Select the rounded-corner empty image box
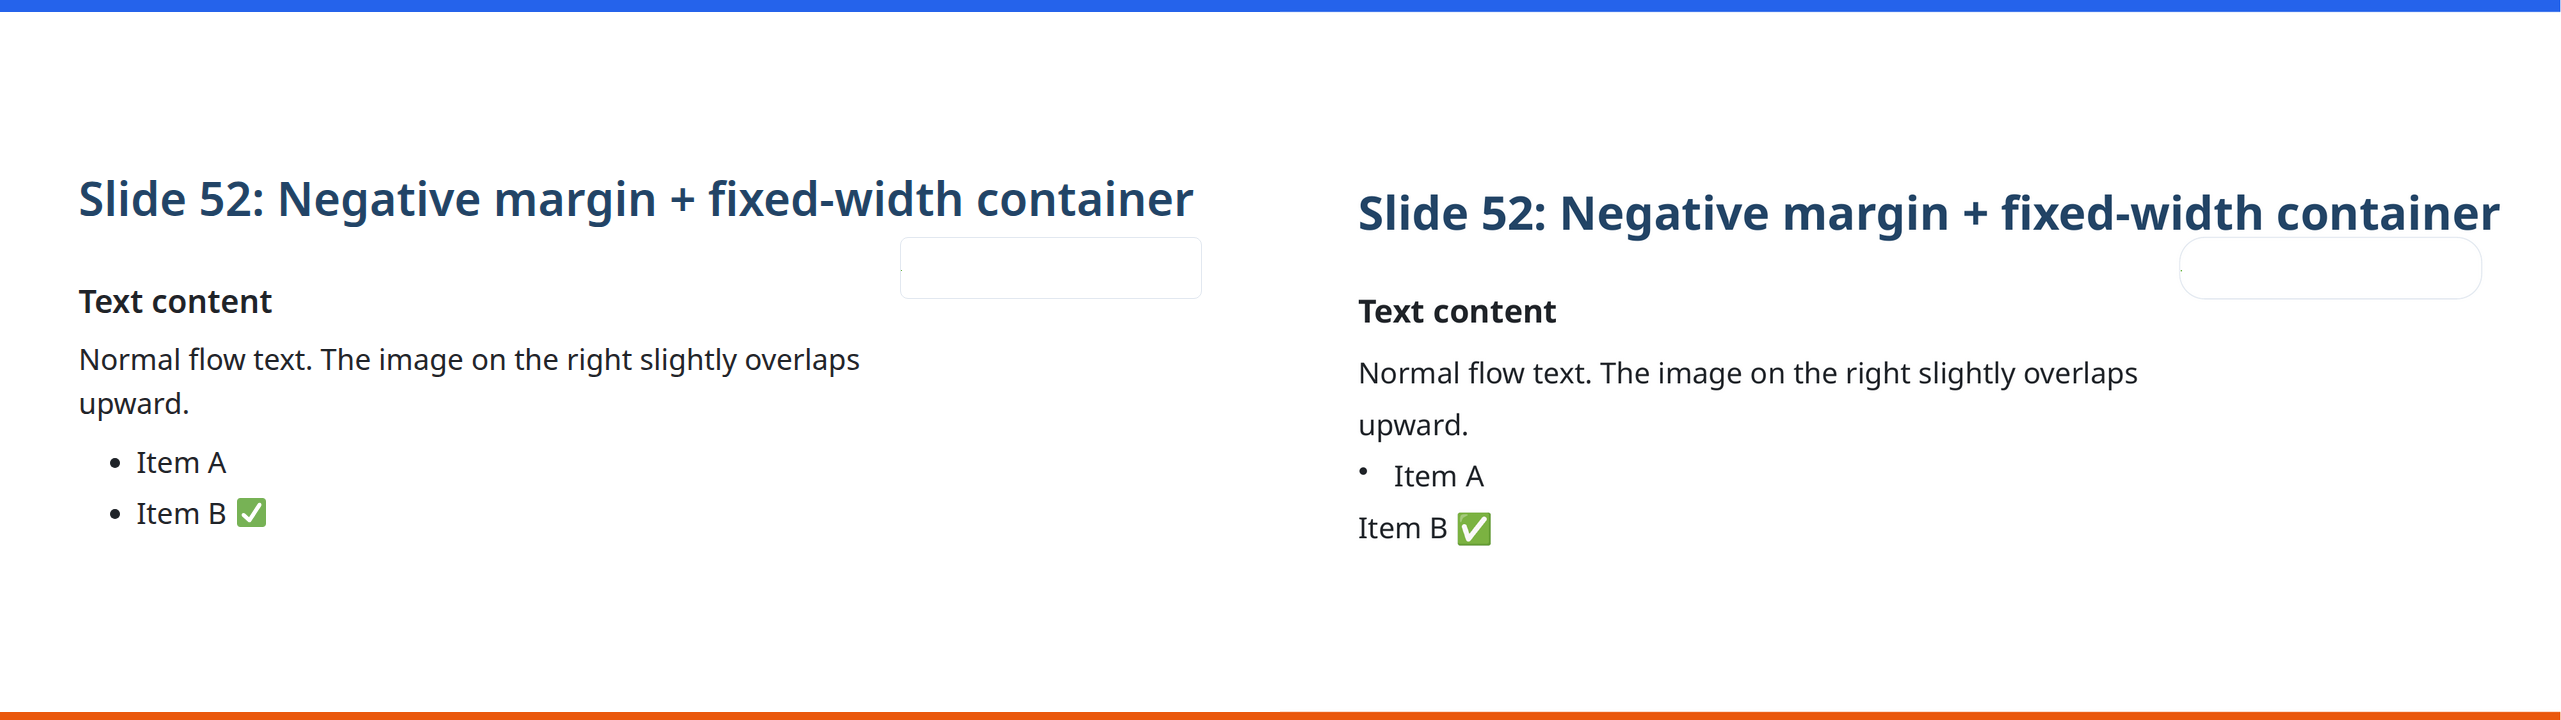The image size is (2561, 720). click(2329, 268)
